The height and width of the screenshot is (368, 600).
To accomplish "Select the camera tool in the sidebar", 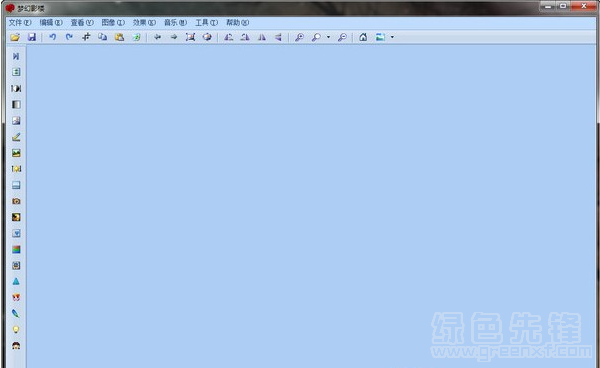I will tap(16, 201).
